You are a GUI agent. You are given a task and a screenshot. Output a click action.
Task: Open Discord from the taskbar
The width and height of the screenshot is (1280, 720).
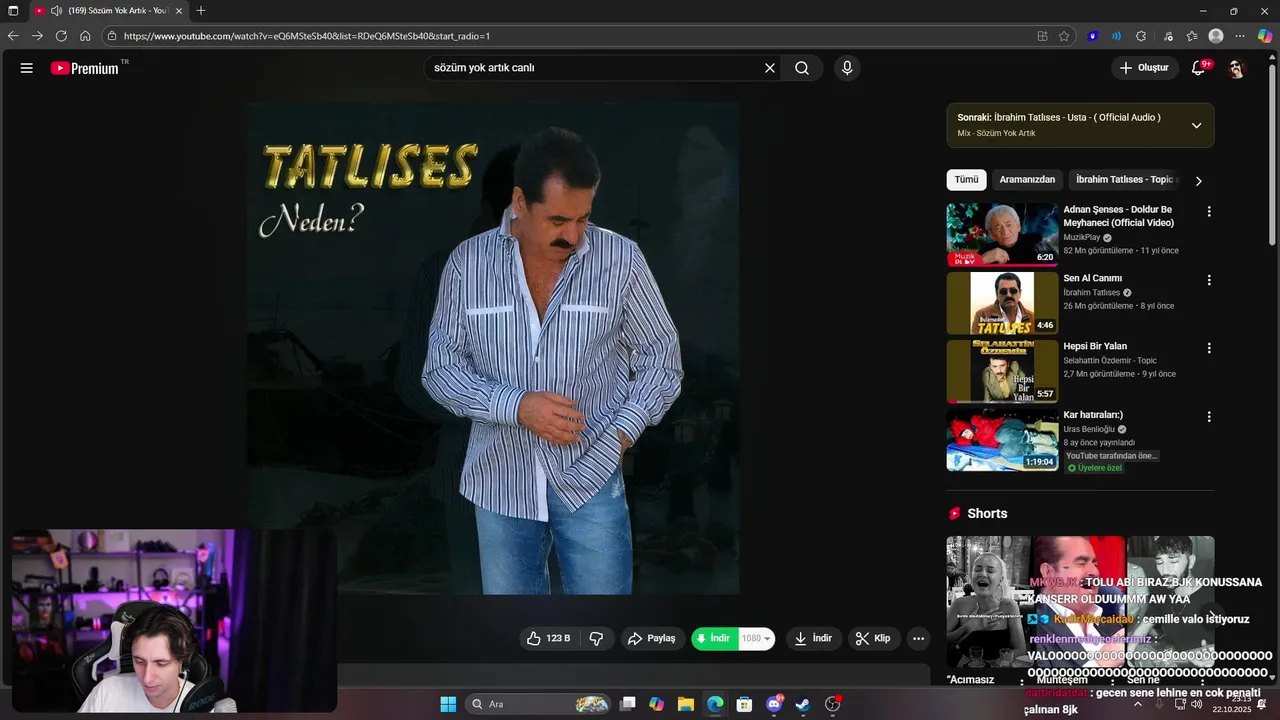(x=774, y=704)
